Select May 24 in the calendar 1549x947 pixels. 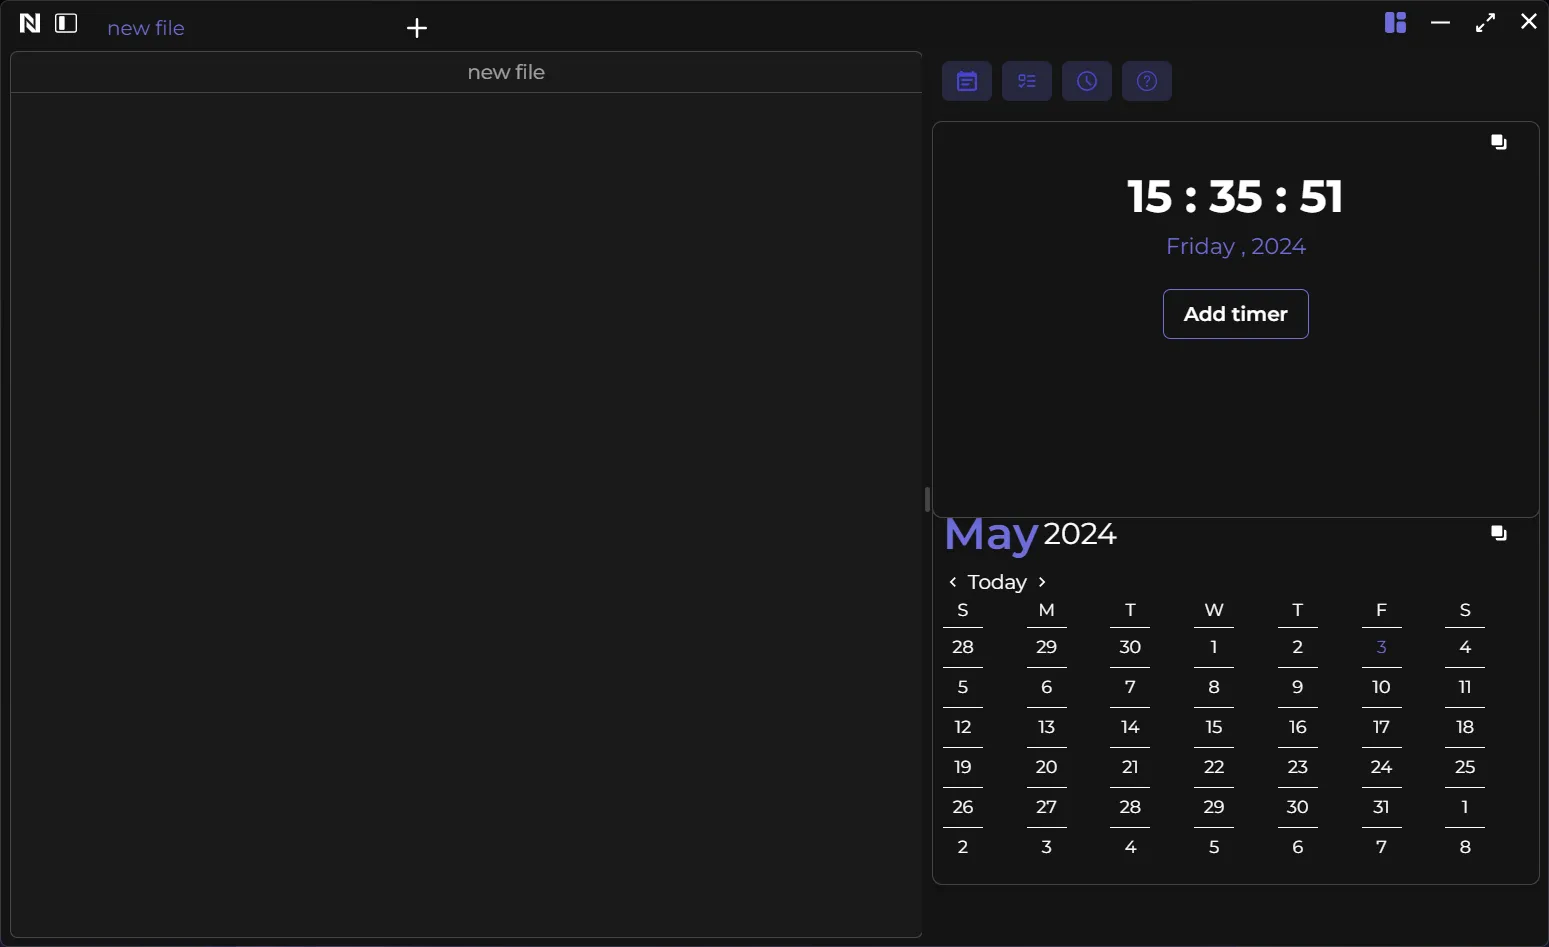point(1381,767)
